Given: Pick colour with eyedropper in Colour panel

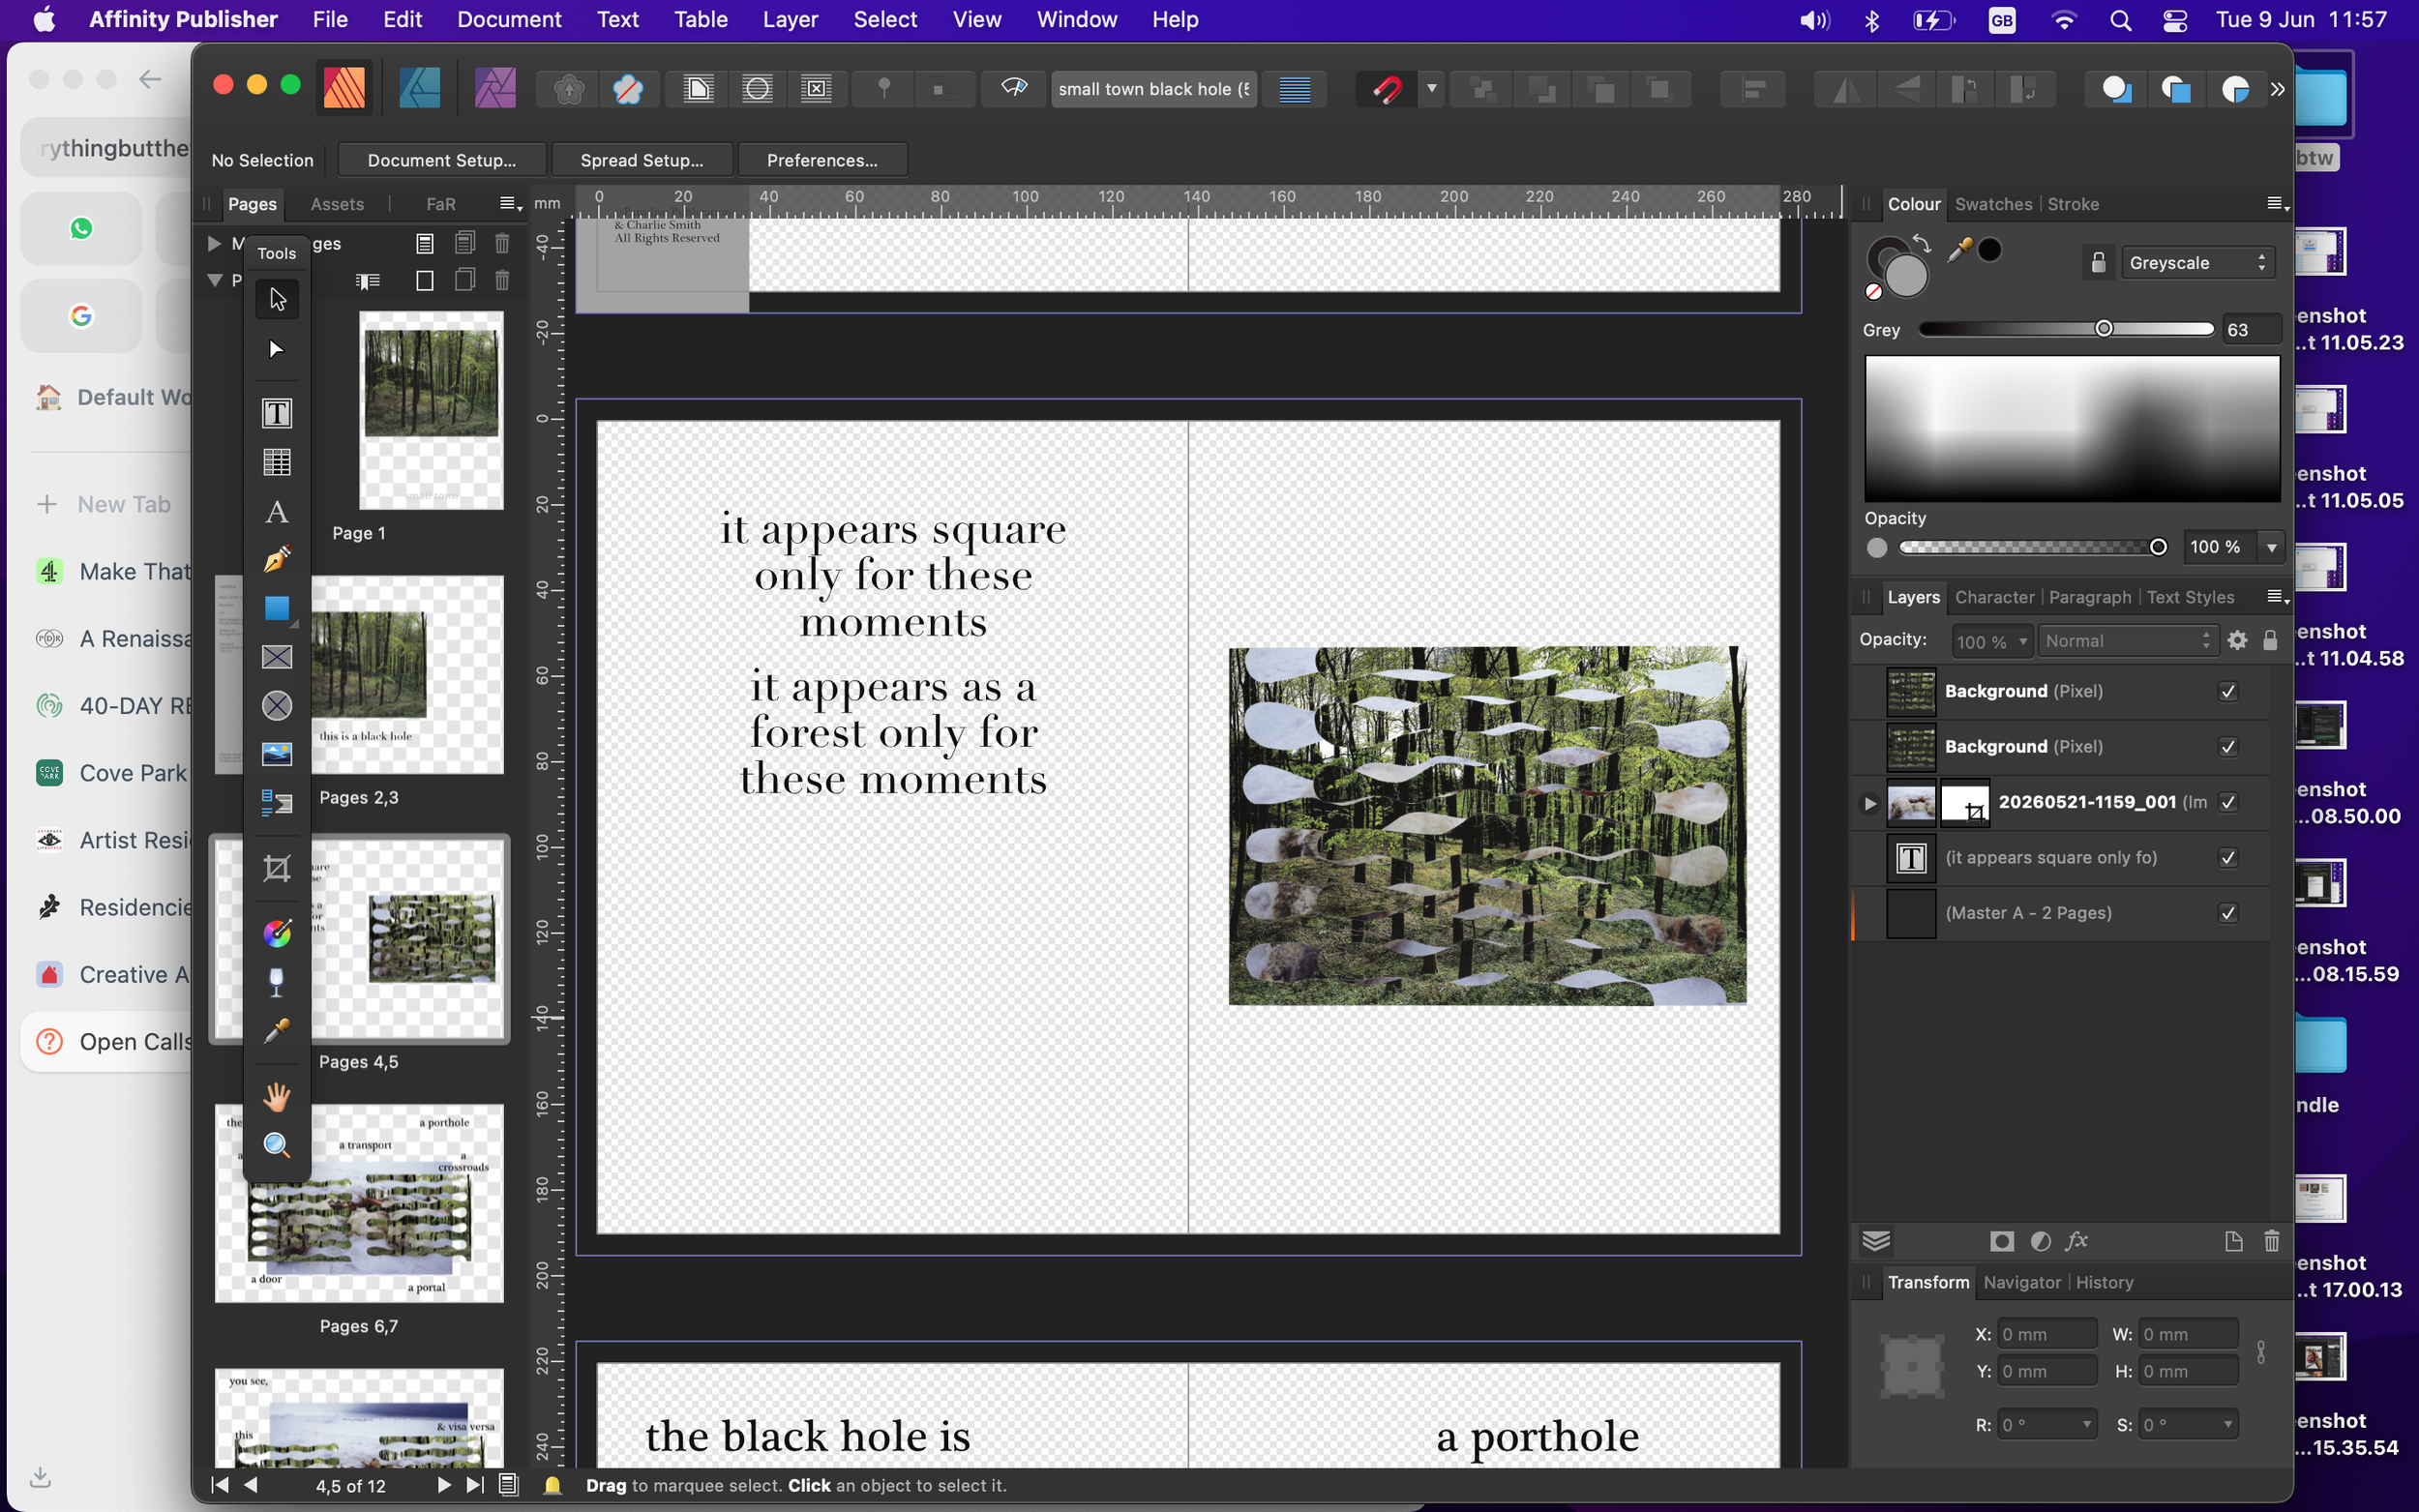Looking at the screenshot, I should (1958, 250).
